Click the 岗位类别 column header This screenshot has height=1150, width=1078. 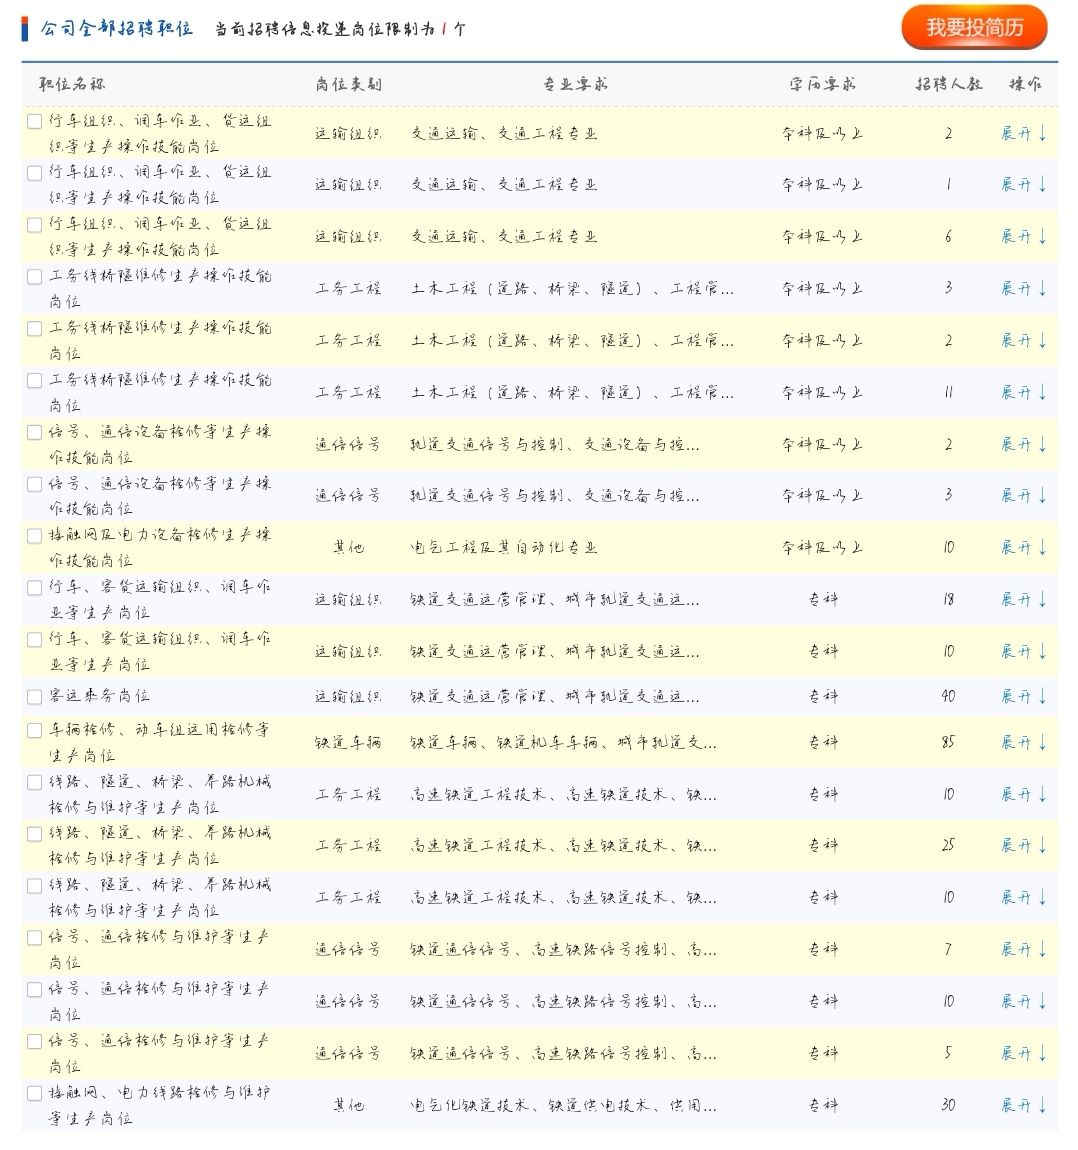(x=348, y=85)
